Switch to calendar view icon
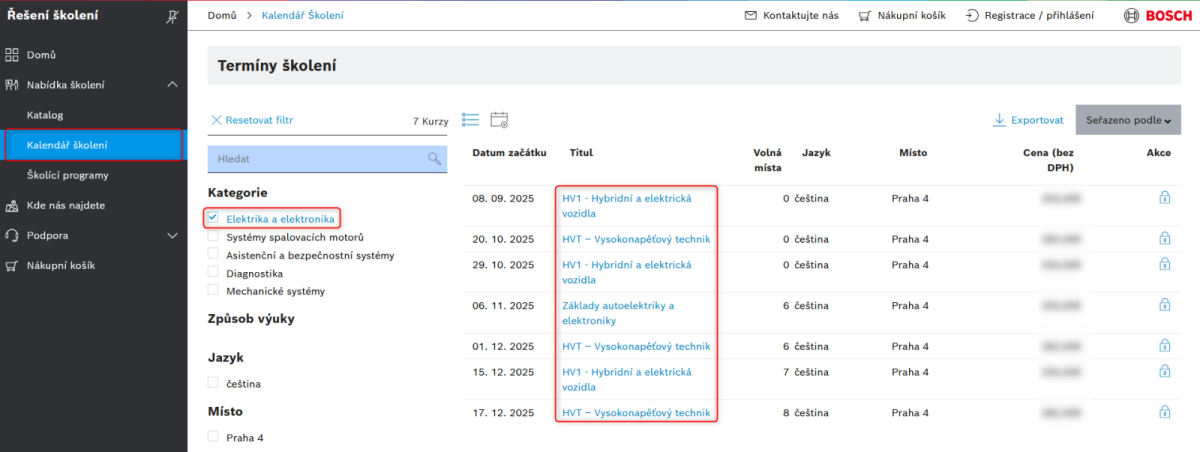The width and height of the screenshot is (1200, 452). pos(499,120)
